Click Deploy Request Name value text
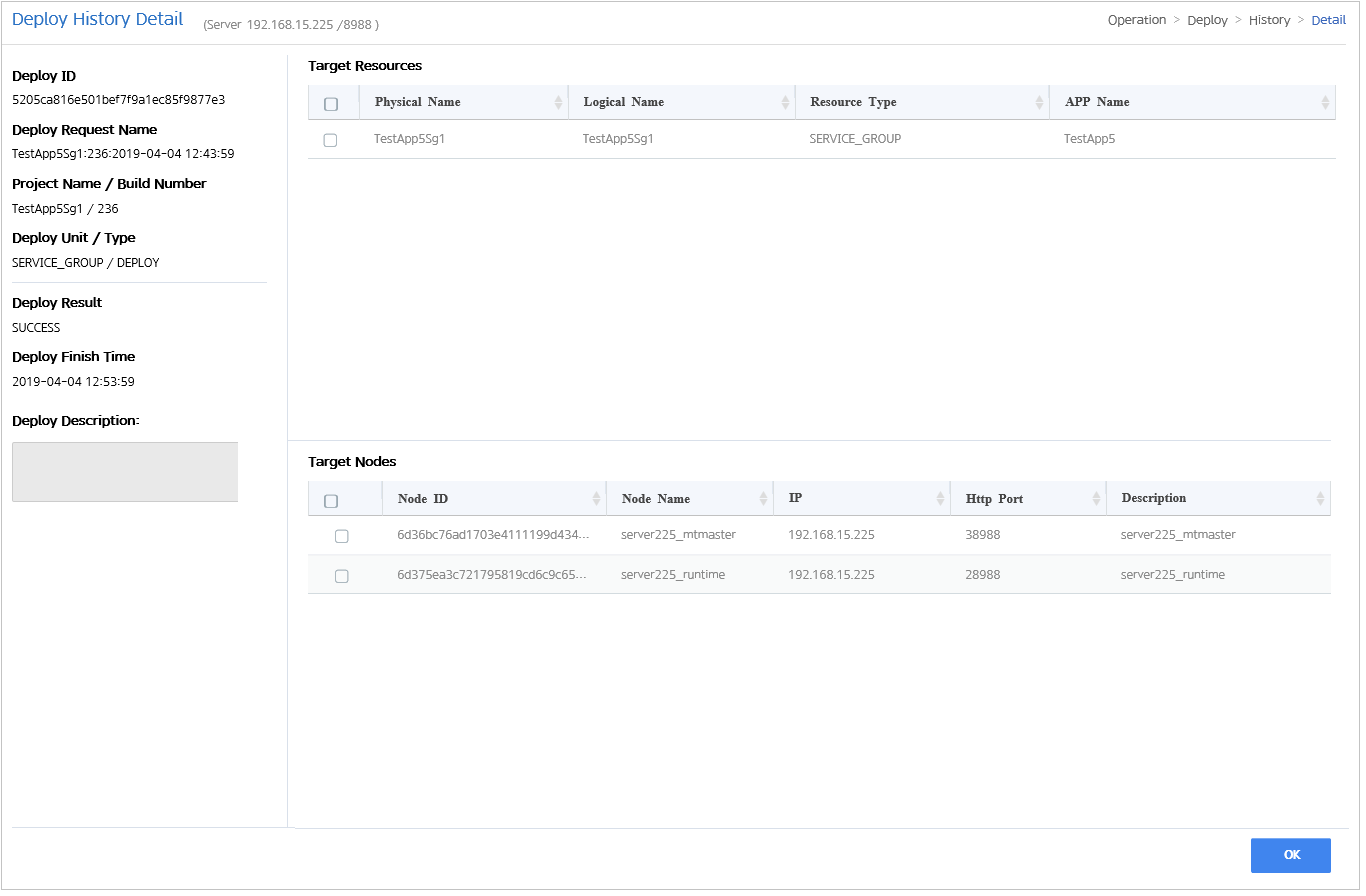This screenshot has height=896, width=1366. (123, 154)
